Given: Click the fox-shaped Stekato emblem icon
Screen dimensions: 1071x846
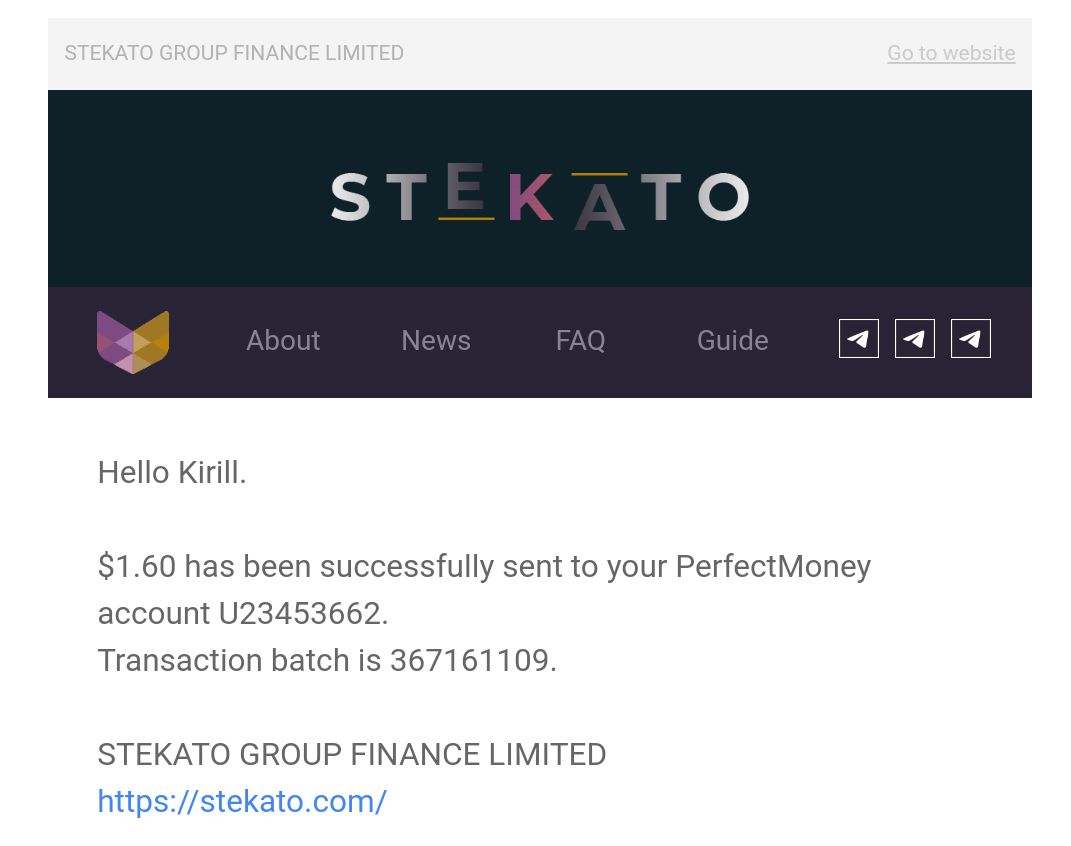Looking at the screenshot, I should coord(133,341).
